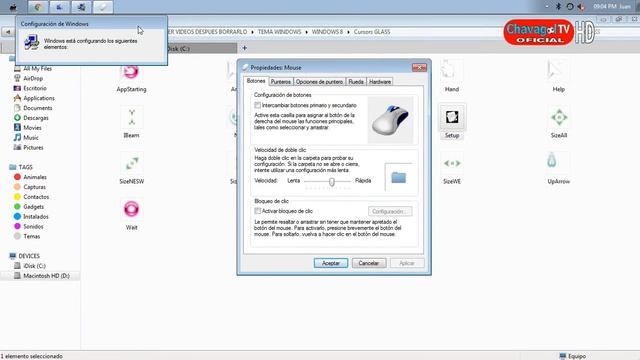Screen dimensions: 640x360
Task: Select the Hand cursor file
Action: [451, 76]
